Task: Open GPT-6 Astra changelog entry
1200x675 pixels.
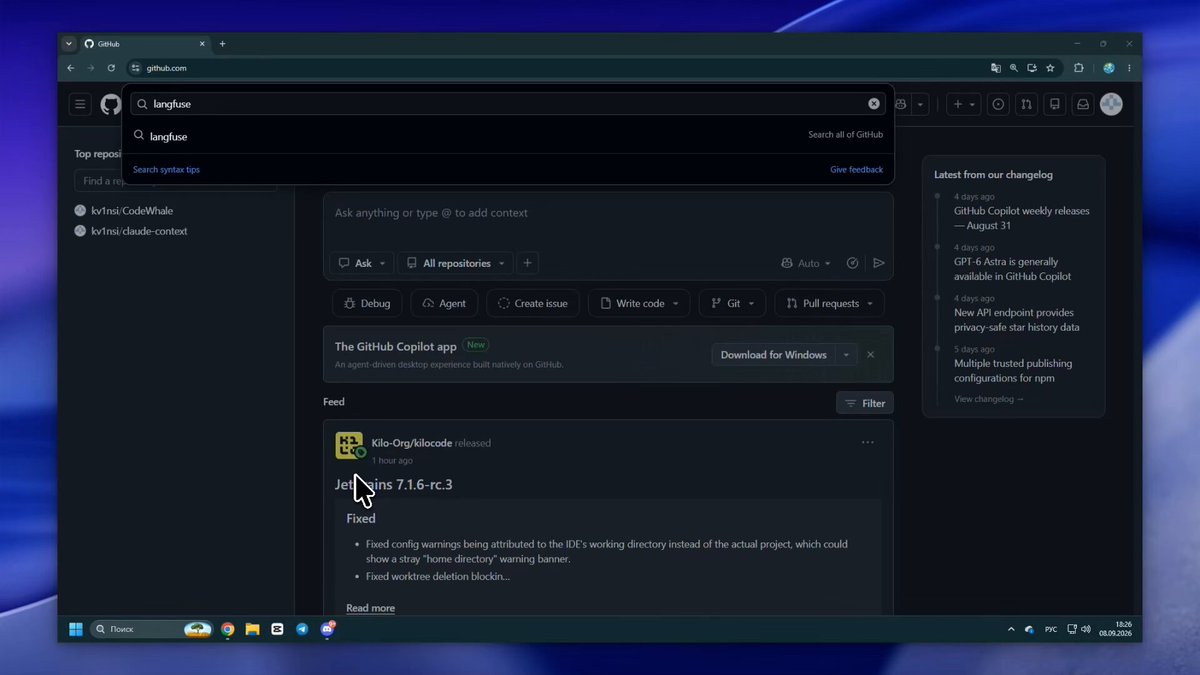Action: 1012,269
